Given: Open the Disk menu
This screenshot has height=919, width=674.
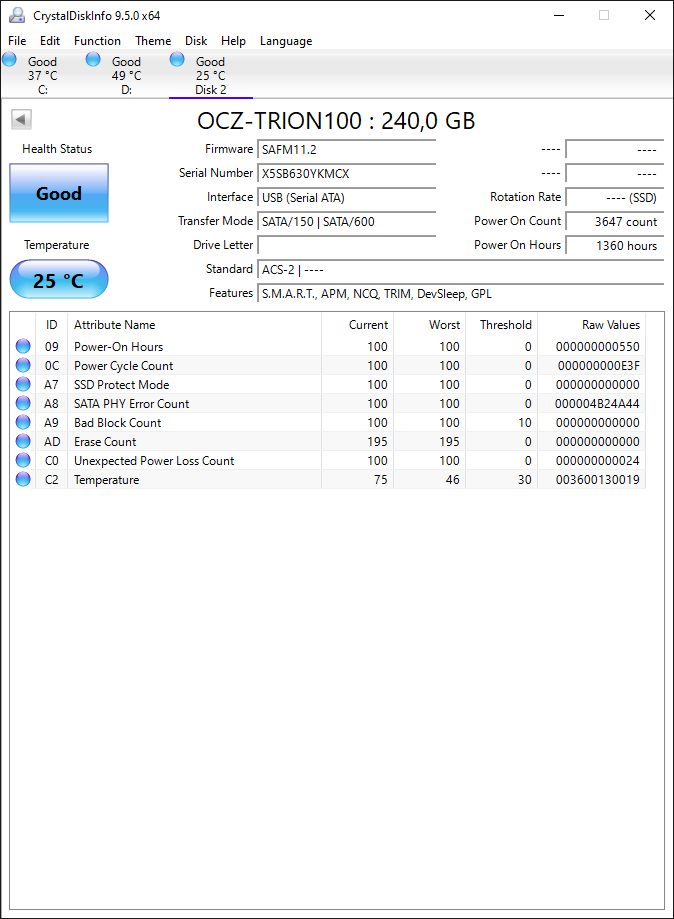Looking at the screenshot, I should coord(196,40).
